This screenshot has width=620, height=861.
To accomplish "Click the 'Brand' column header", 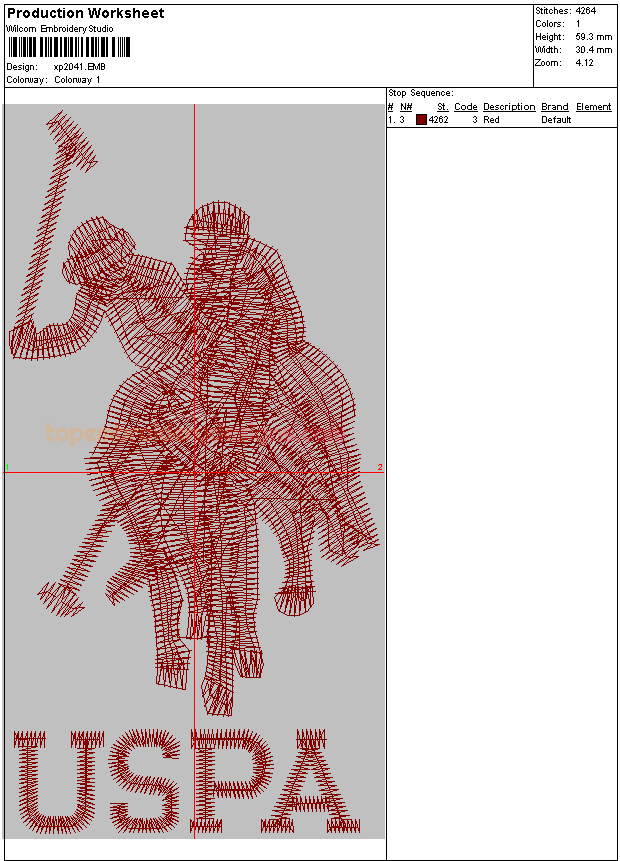I will pyautogui.click(x=555, y=107).
